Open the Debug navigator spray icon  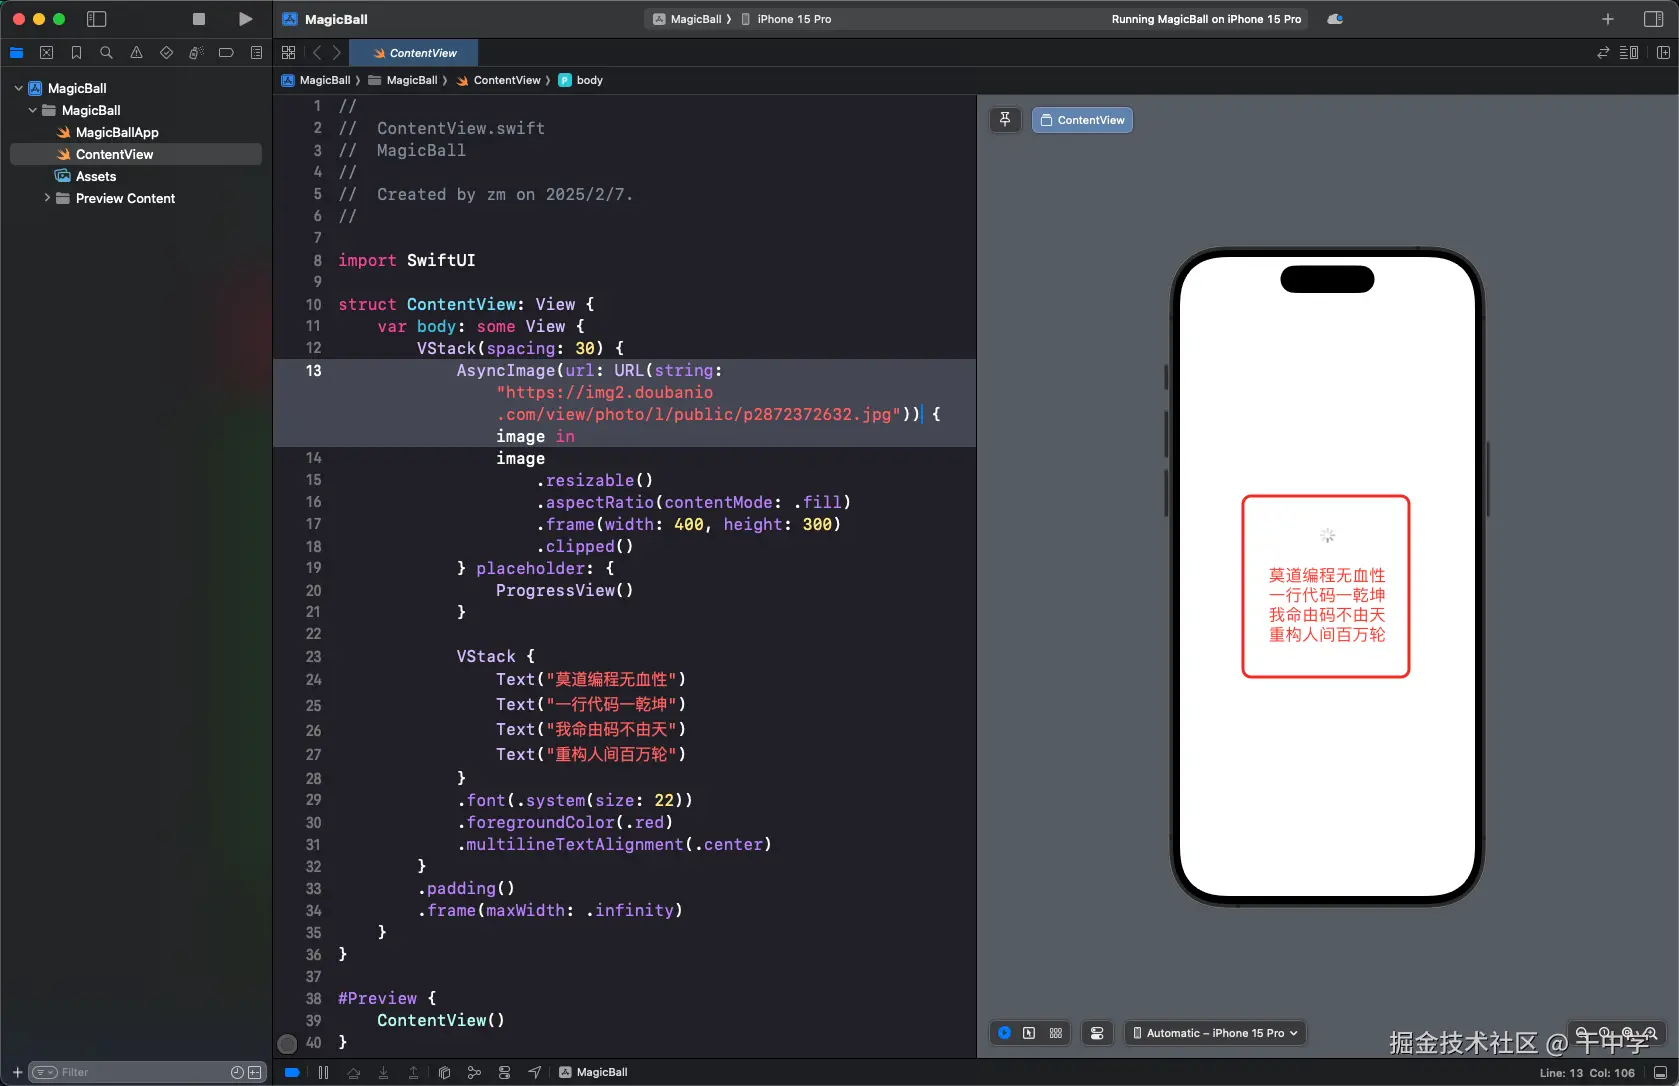pyautogui.click(x=196, y=53)
